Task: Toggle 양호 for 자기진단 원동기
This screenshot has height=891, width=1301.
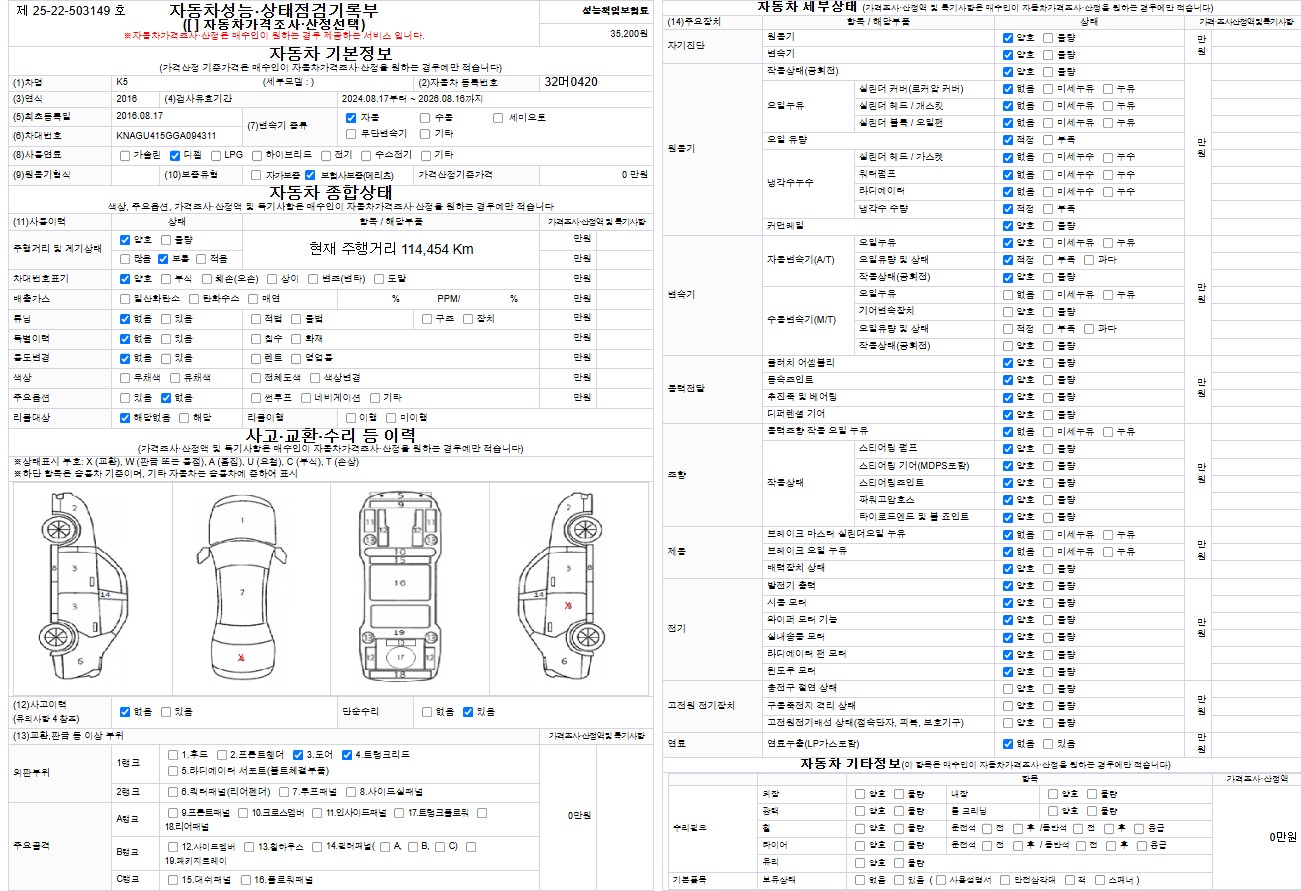Action: click(1008, 37)
